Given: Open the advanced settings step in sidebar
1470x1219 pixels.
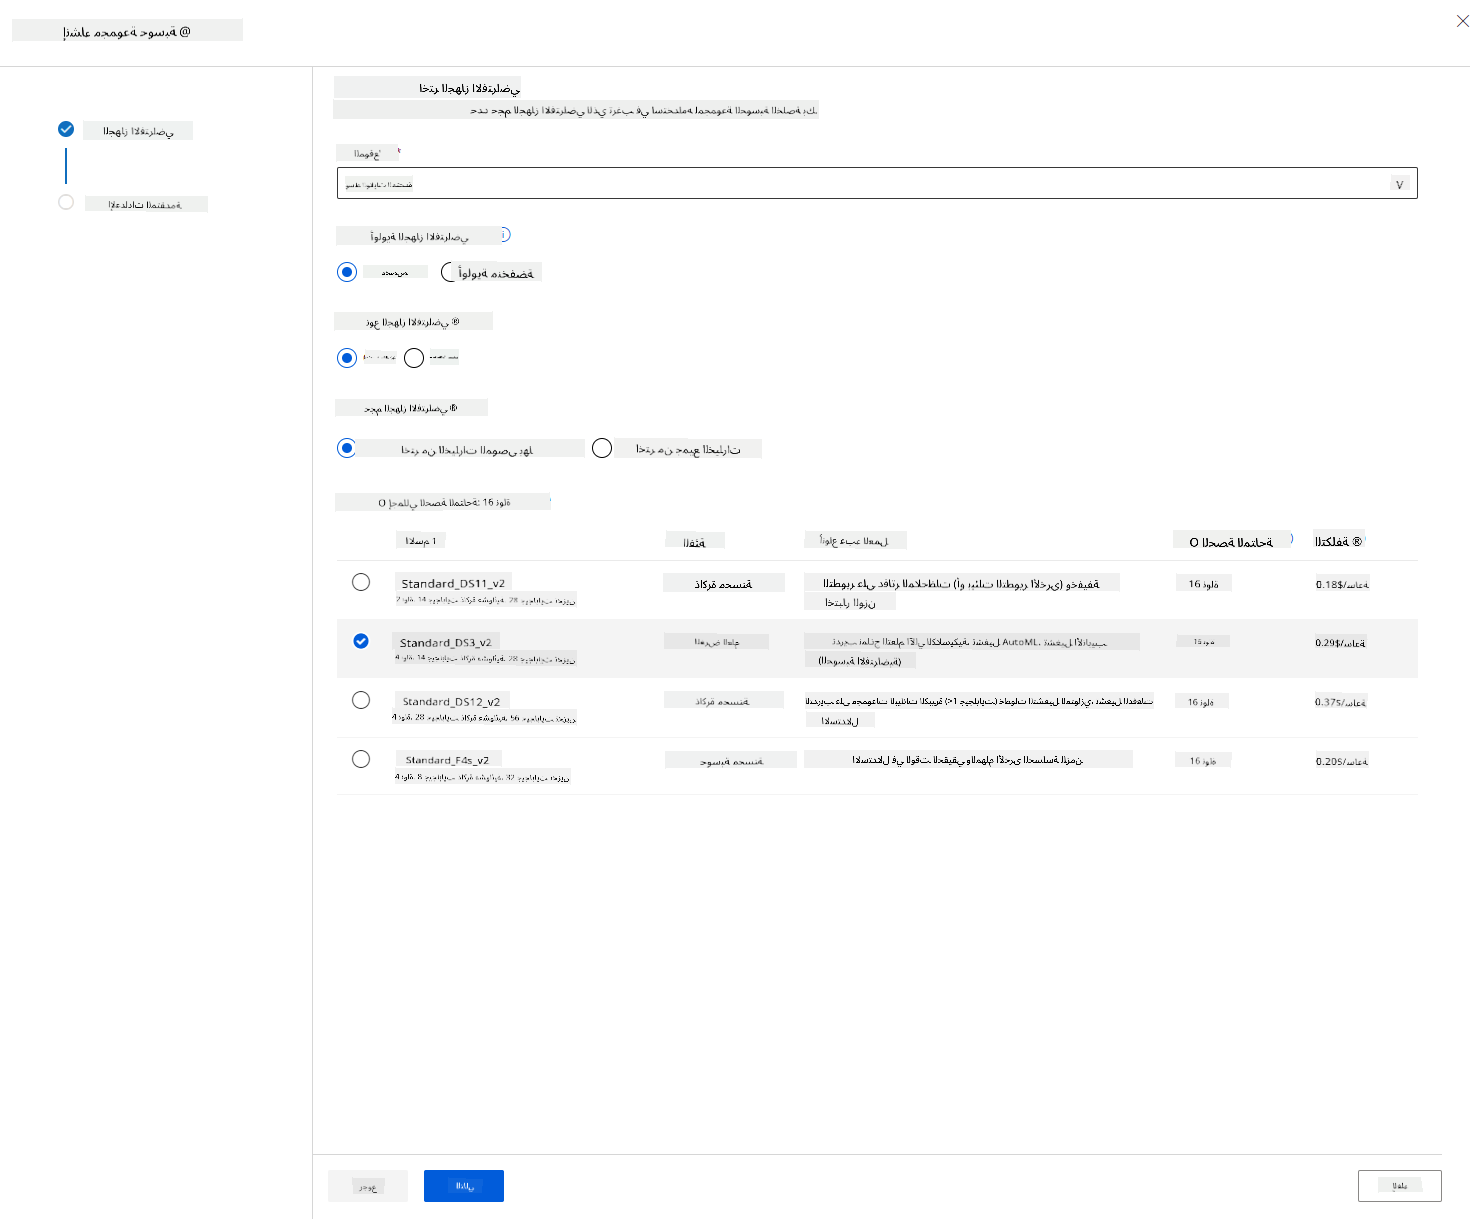Looking at the screenshot, I should pos(145,204).
